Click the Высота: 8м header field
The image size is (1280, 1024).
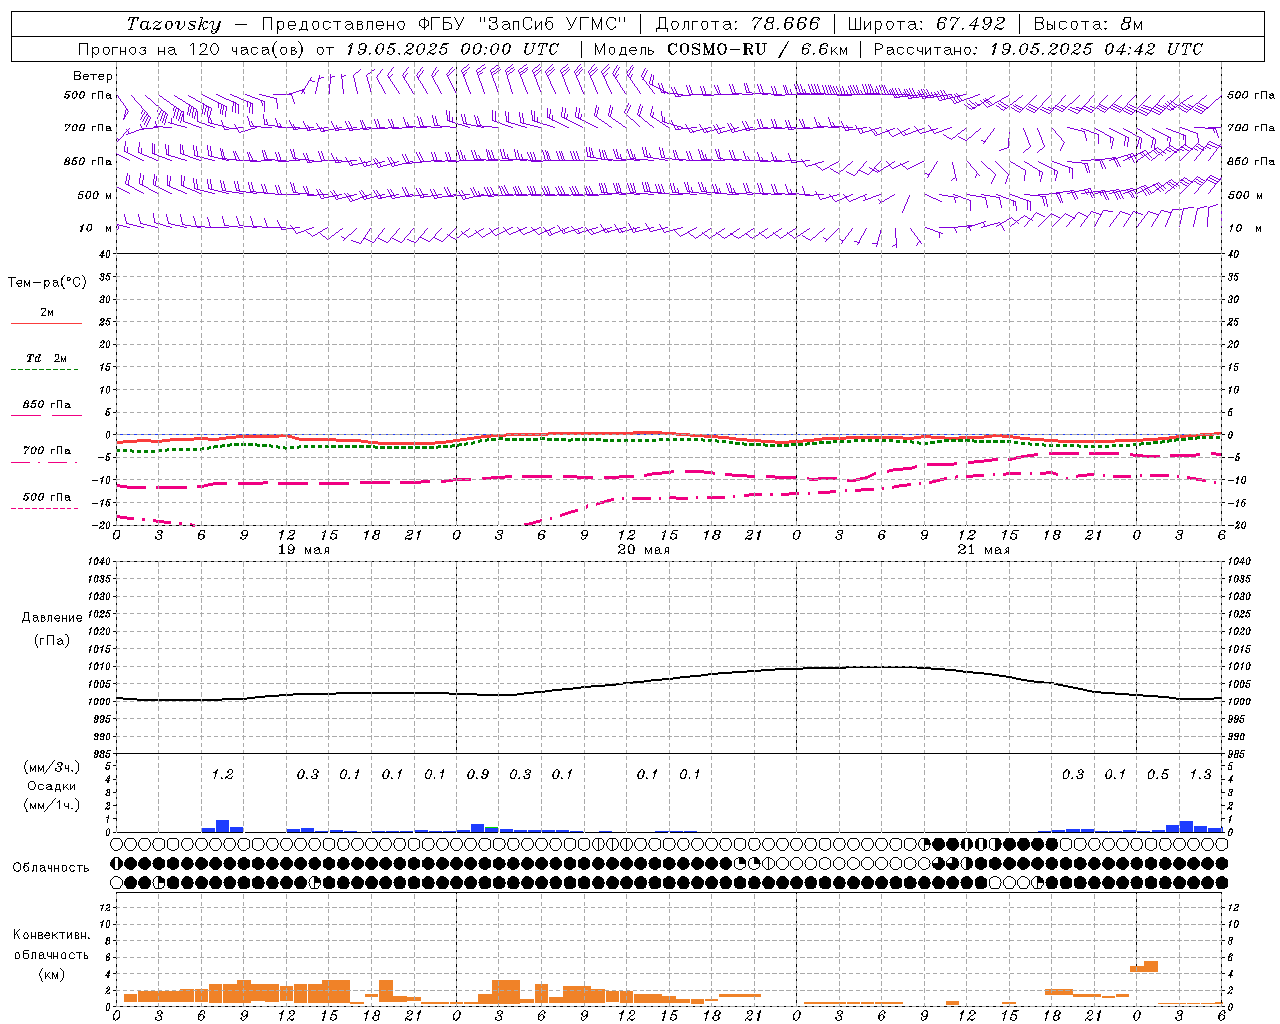1088,24
